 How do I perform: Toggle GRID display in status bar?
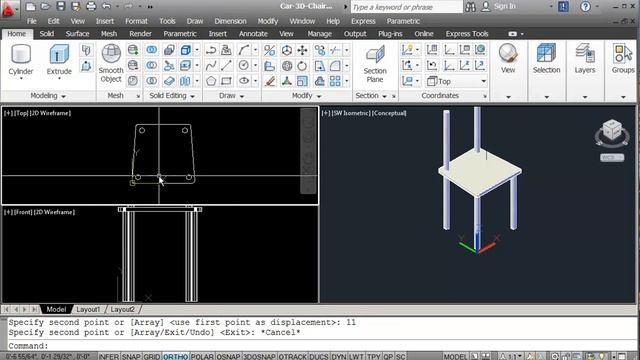pos(152,356)
